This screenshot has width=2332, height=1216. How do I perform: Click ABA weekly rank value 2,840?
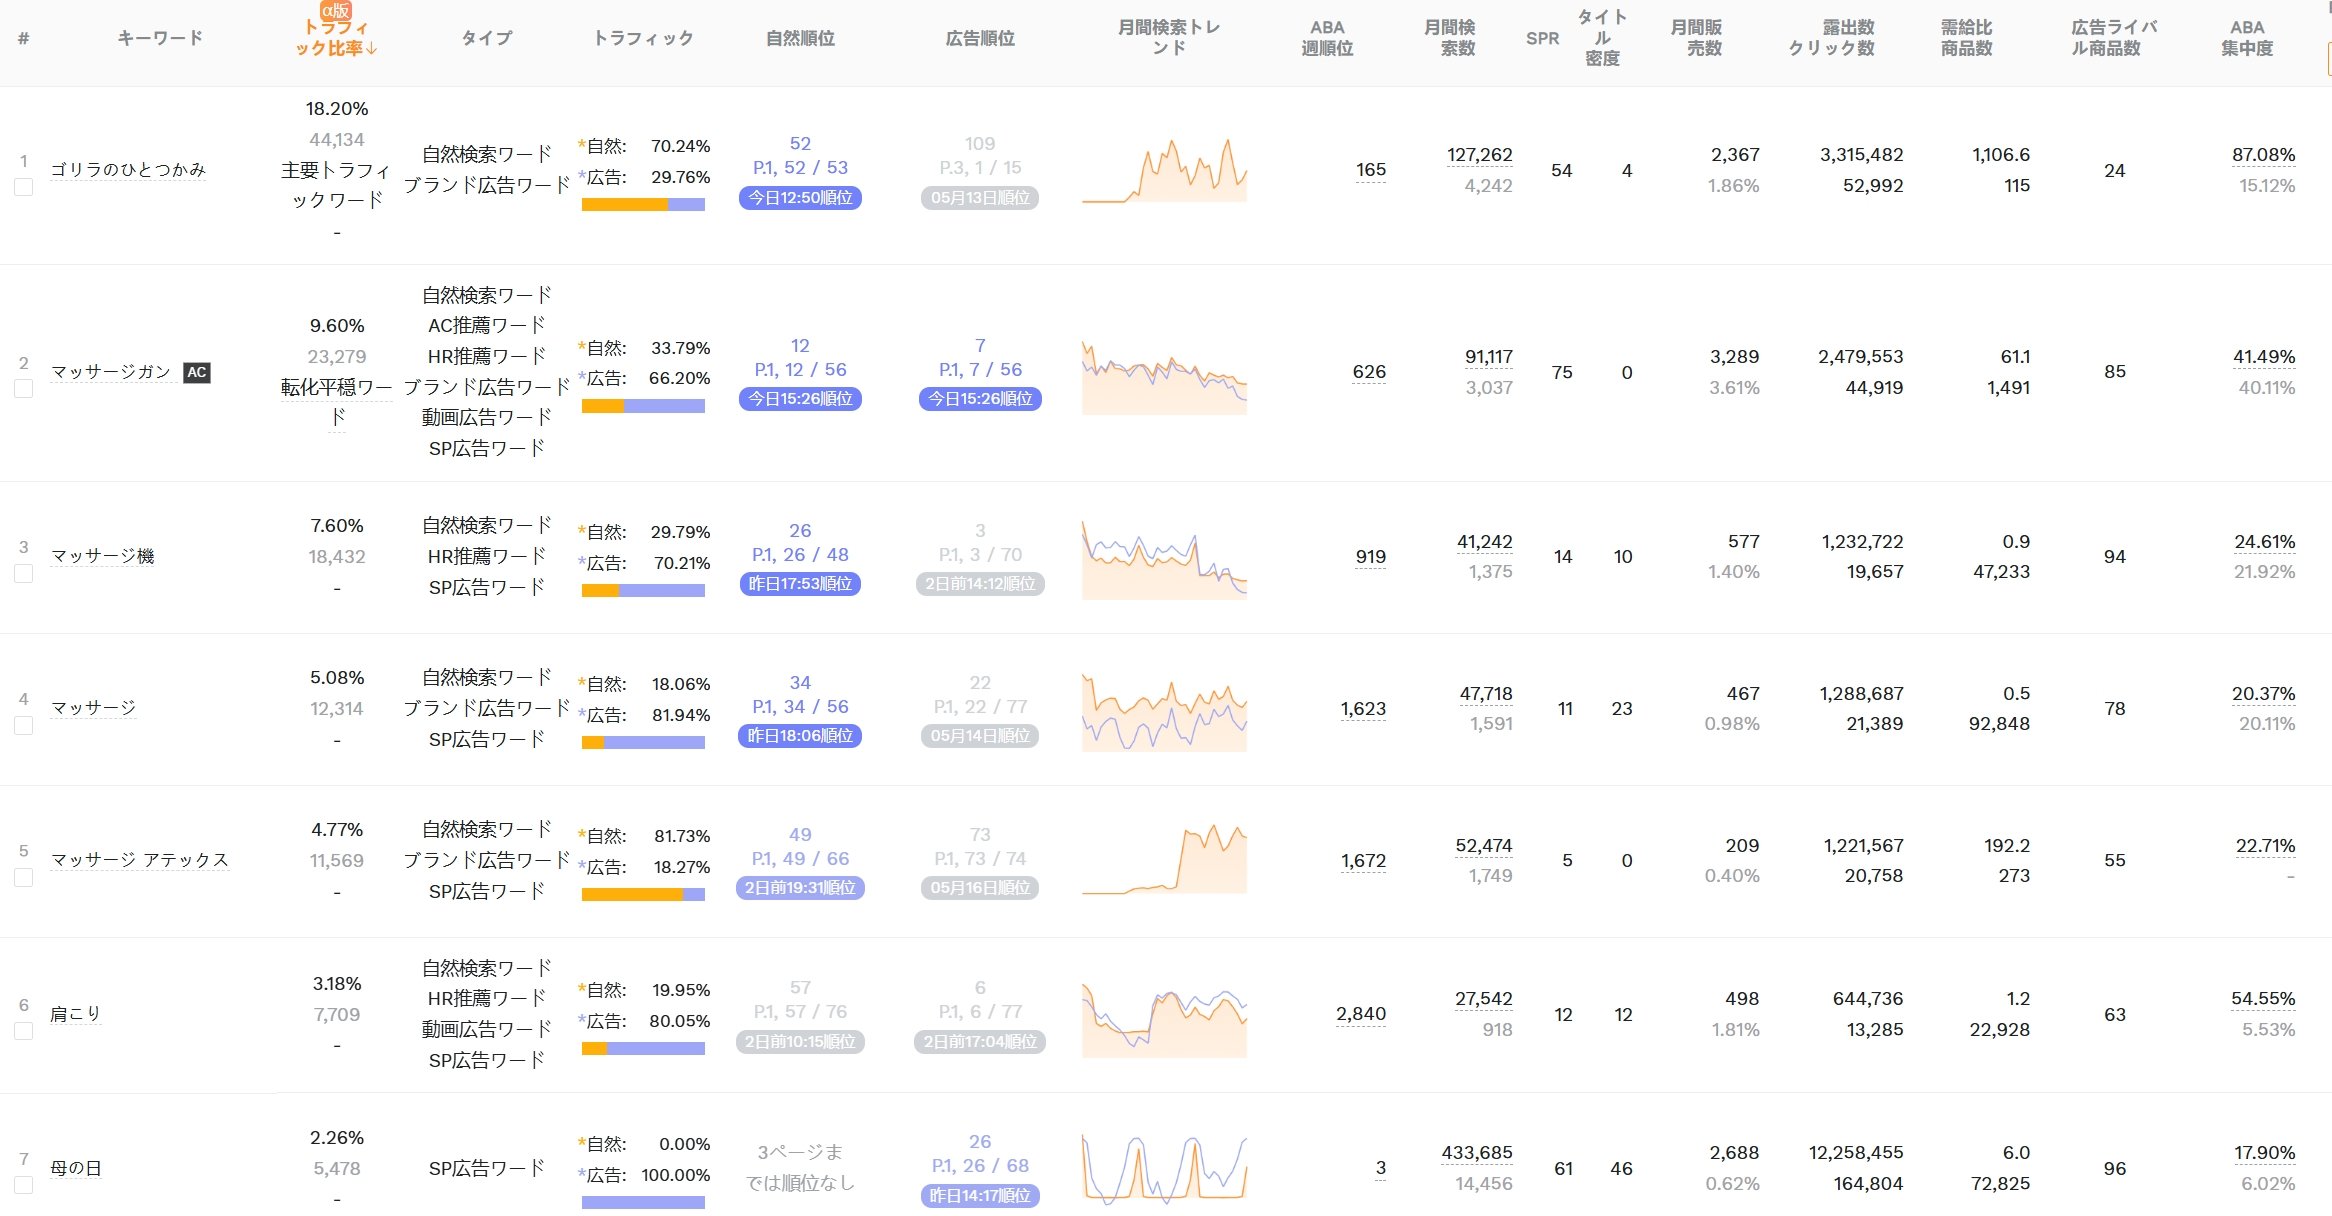[x=1361, y=1014]
